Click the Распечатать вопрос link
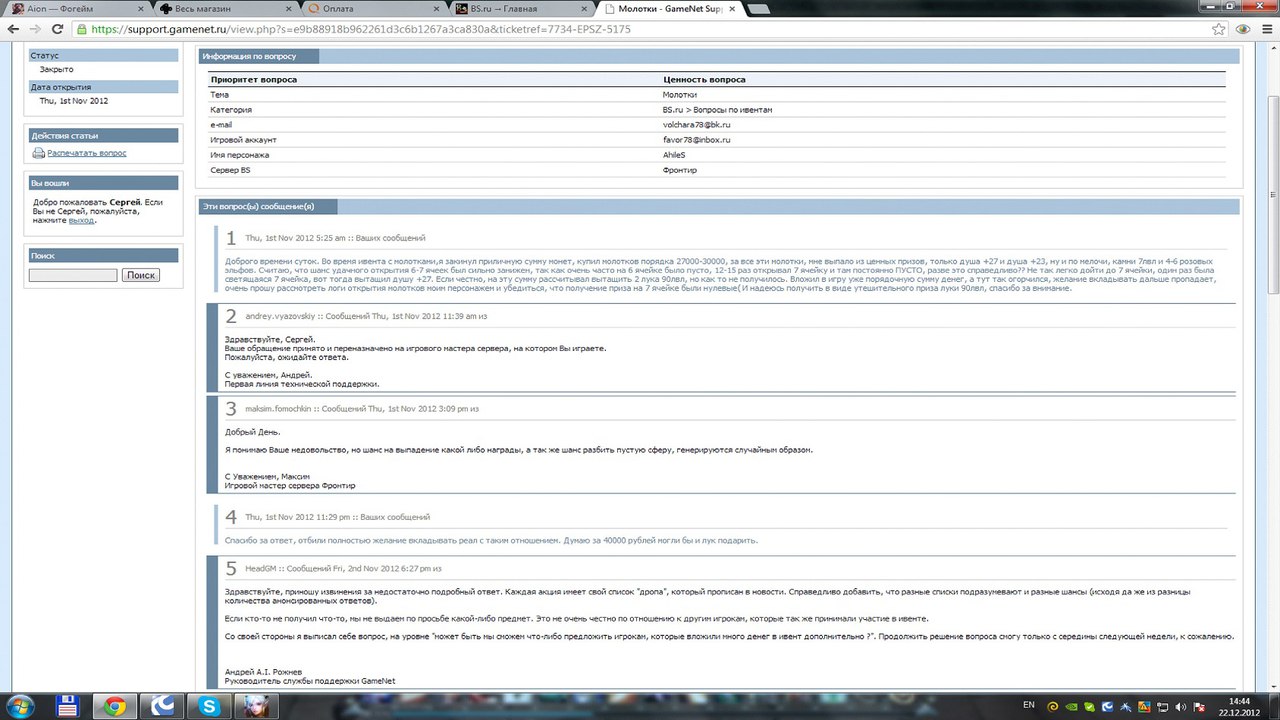 (87, 153)
